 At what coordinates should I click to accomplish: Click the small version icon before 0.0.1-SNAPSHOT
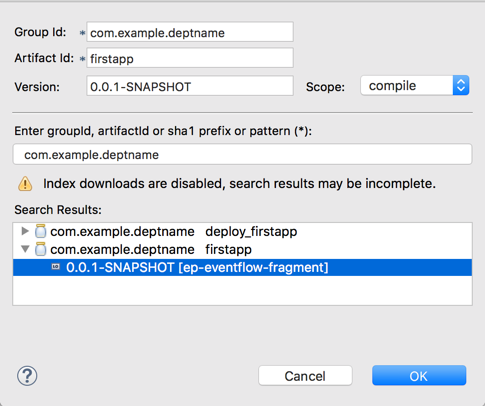click(x=56, y=267)
